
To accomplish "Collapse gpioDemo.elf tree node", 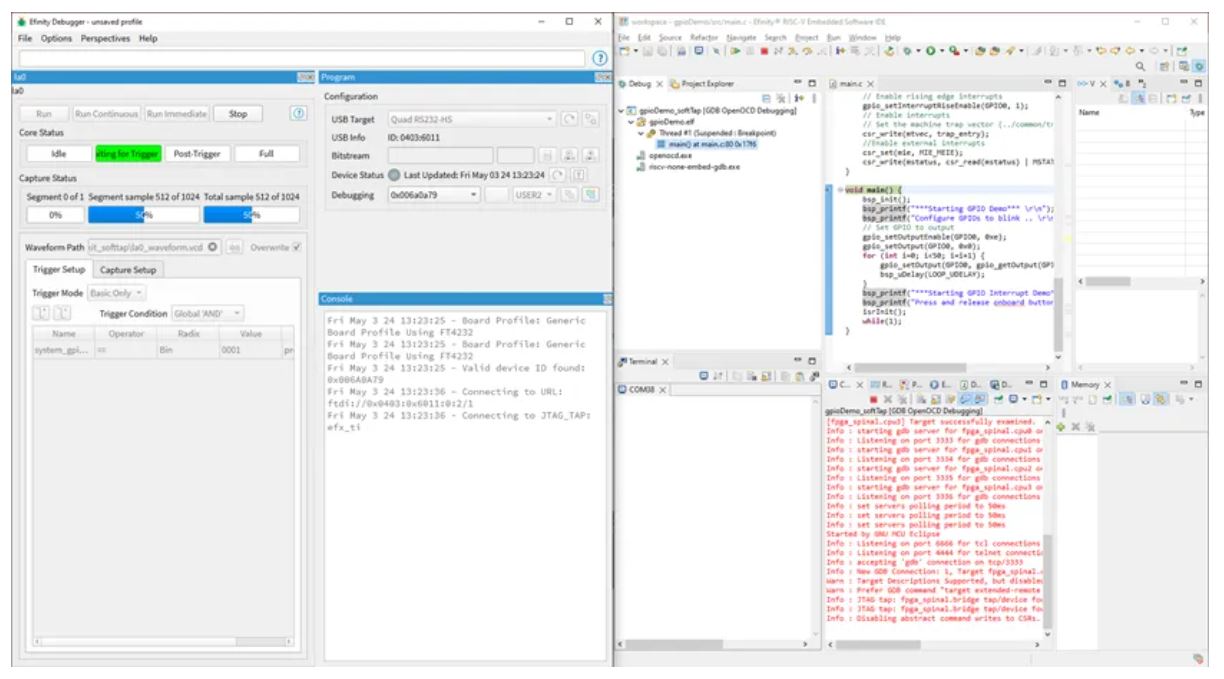I will point(630,121).
